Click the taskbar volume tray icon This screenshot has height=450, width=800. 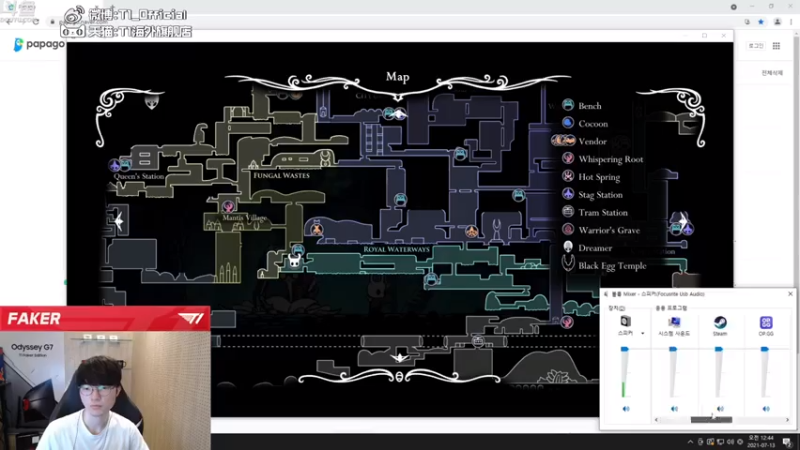click(x=730, y=442)
